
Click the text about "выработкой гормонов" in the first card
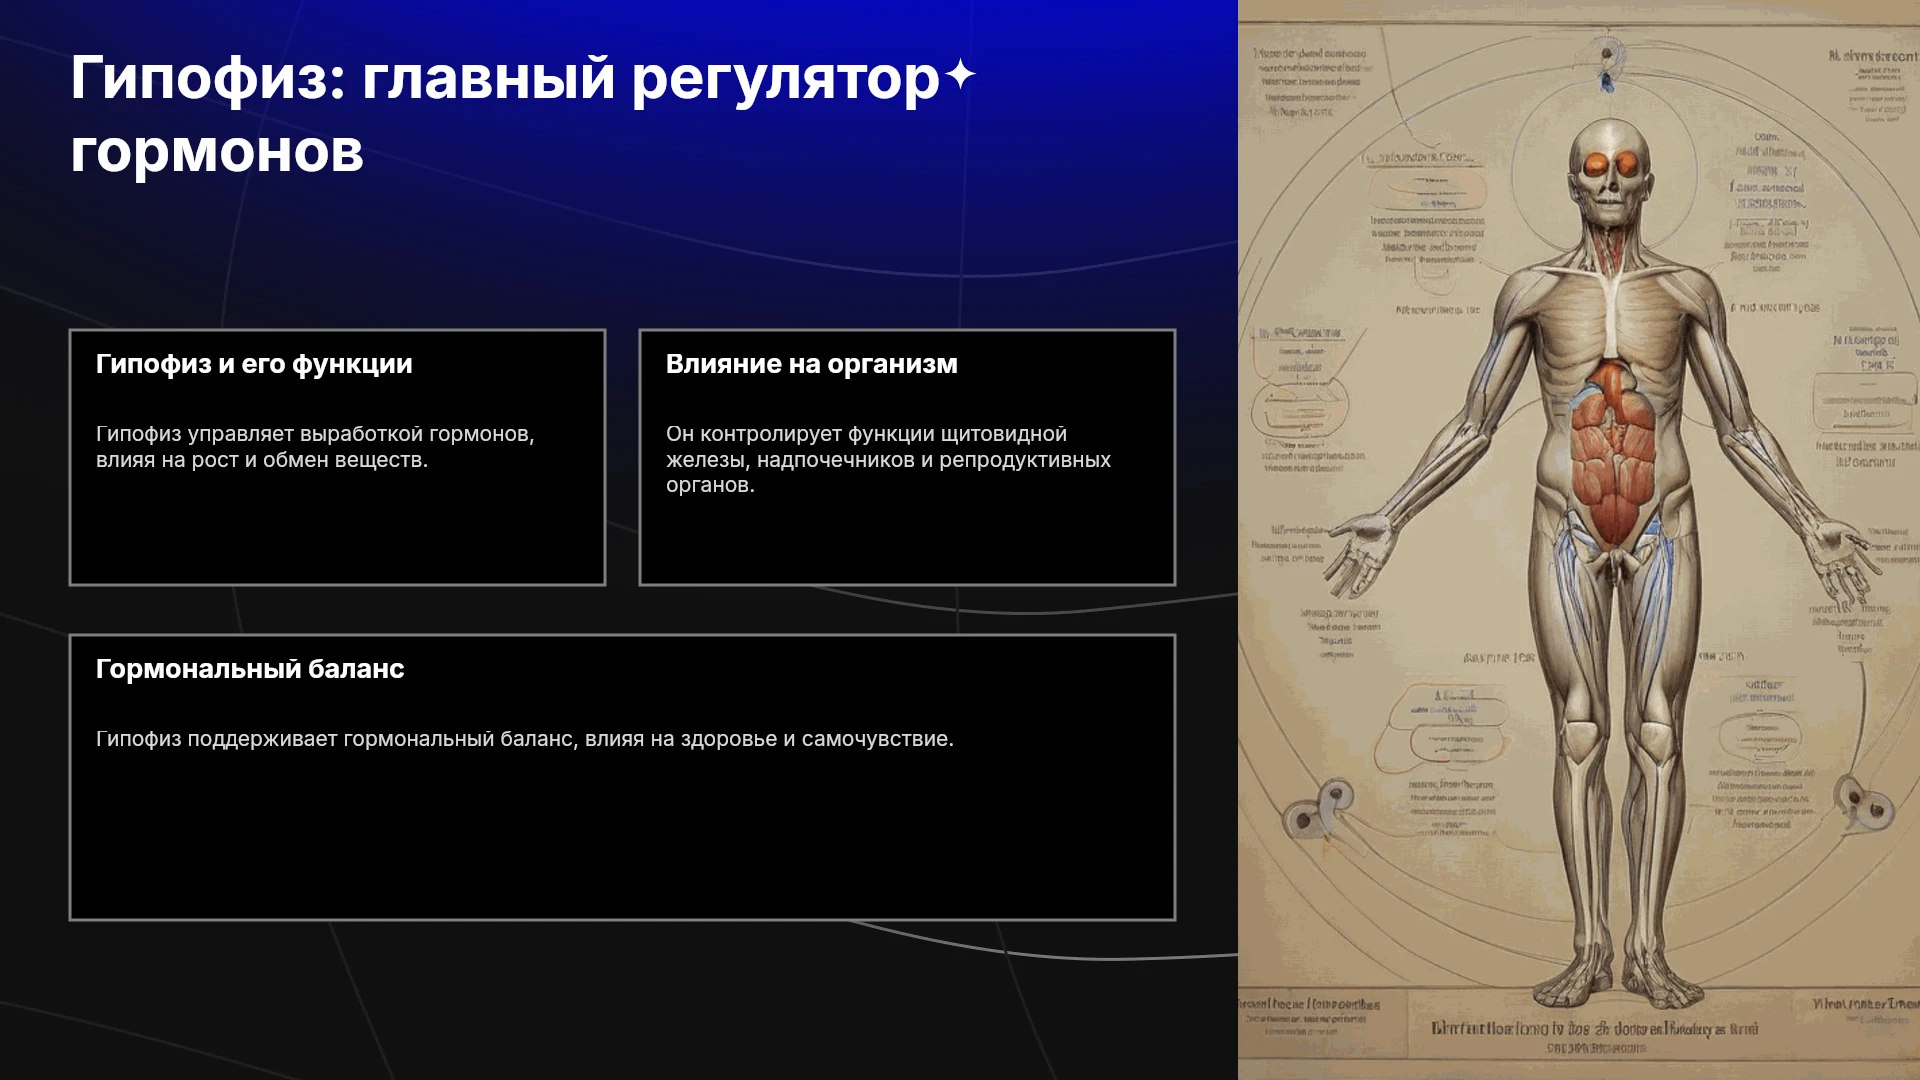point(315,447)
